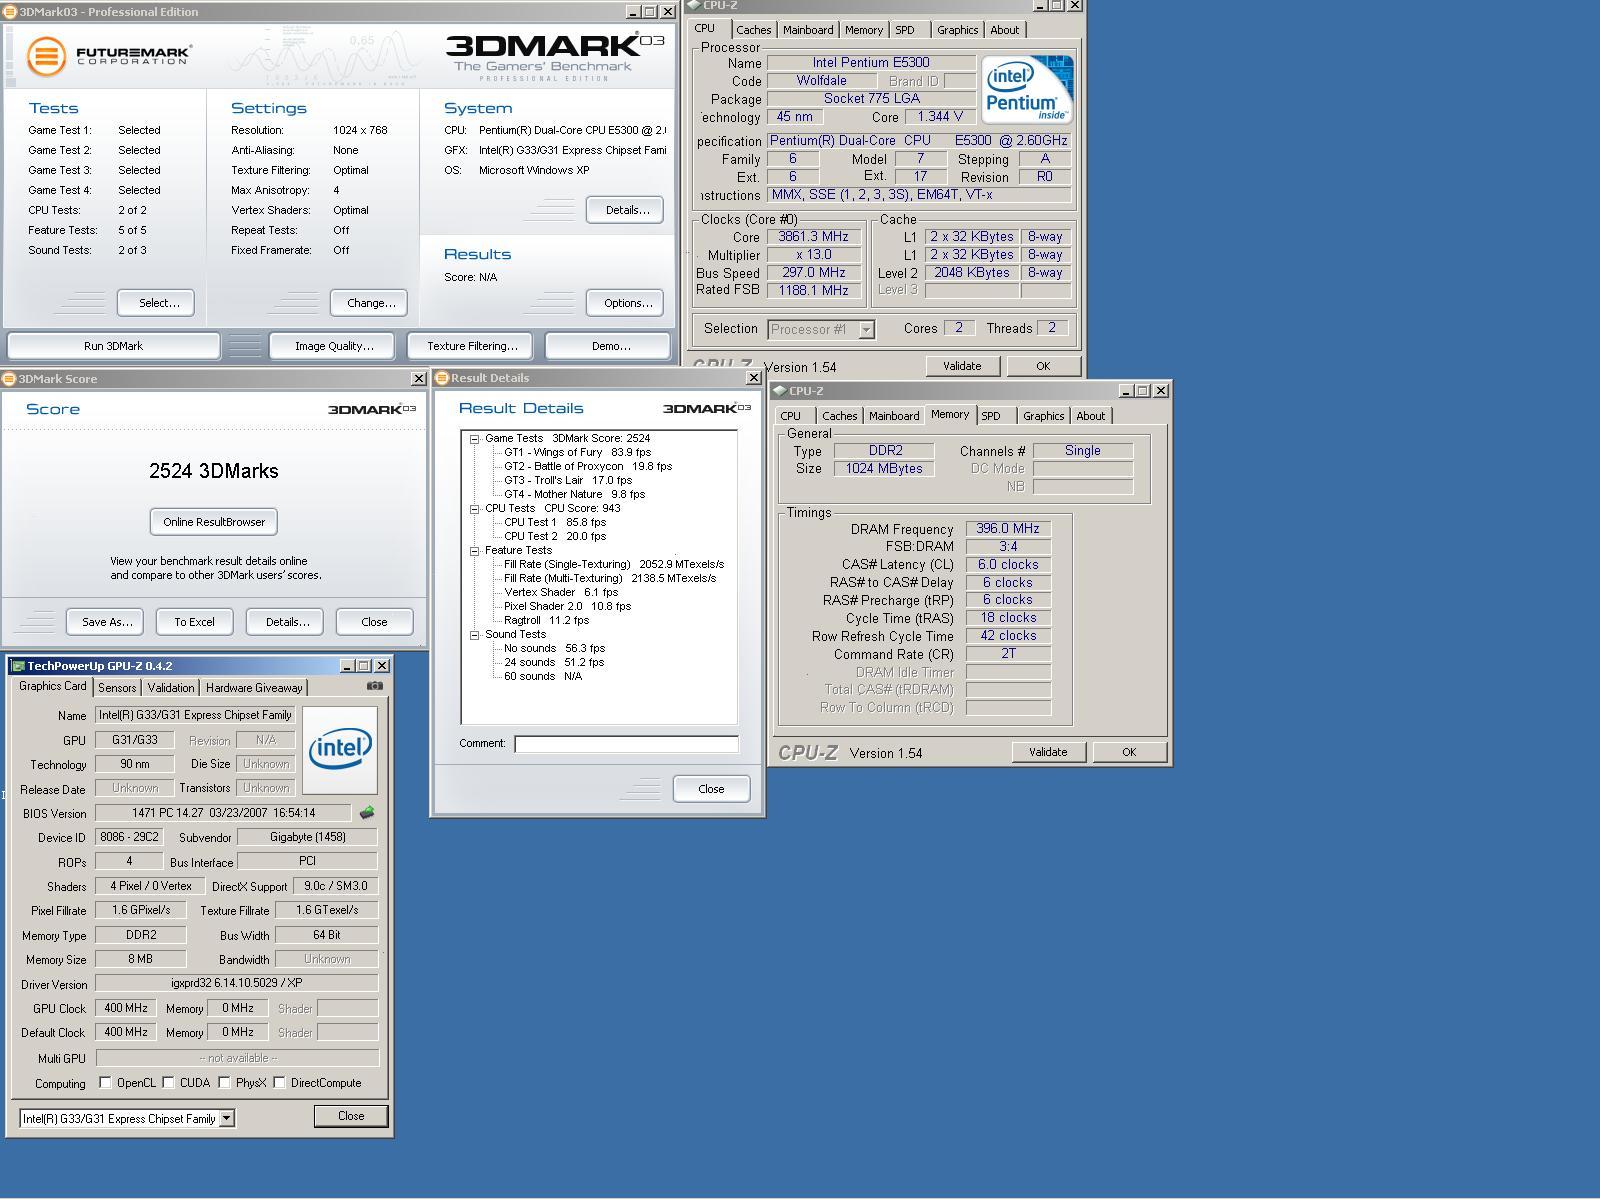The width and height of the screenshot is (1600, 1200).
Task: Enable the PhysX checkbox
Action: pos(224,1082)
